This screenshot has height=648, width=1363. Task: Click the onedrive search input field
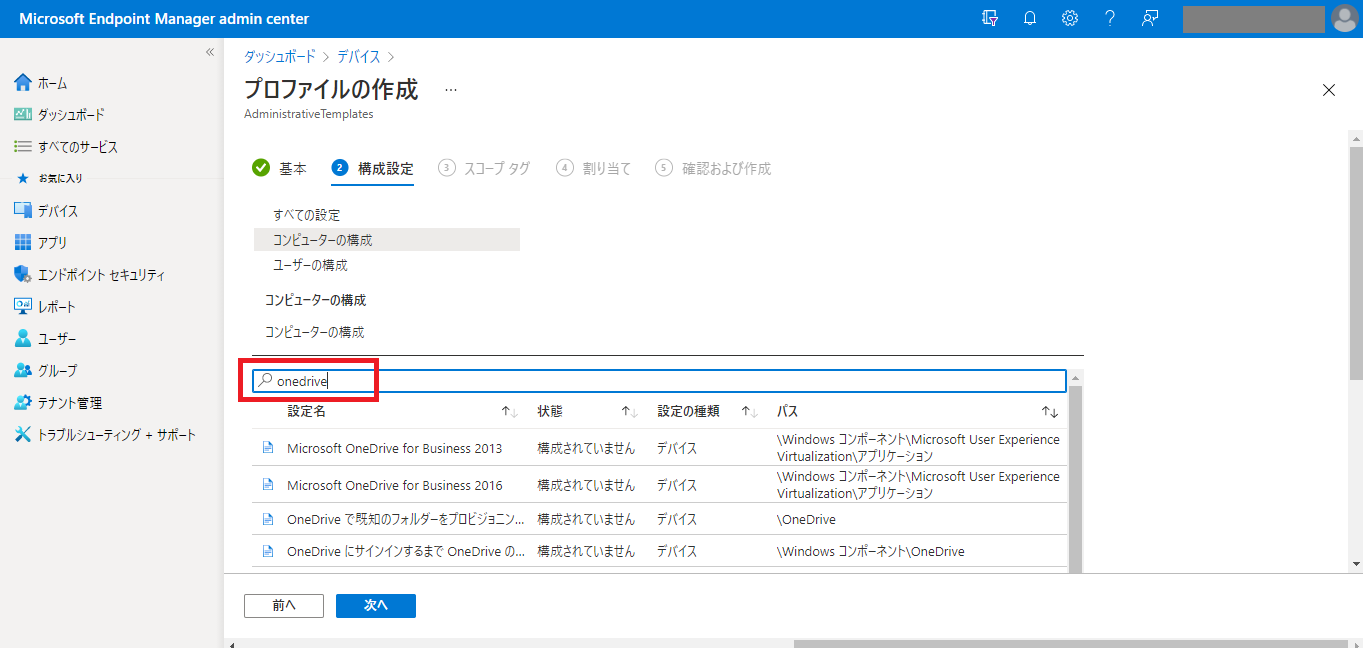click(x=660, y=381)
